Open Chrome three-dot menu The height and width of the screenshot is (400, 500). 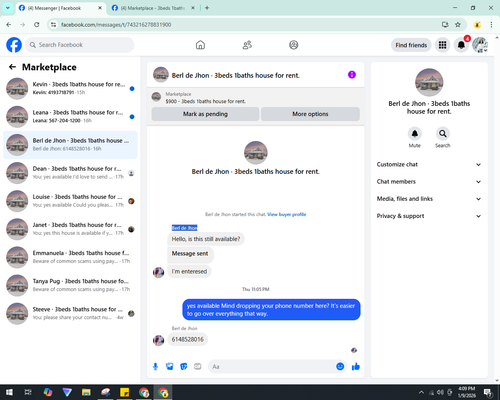point(491,25)
